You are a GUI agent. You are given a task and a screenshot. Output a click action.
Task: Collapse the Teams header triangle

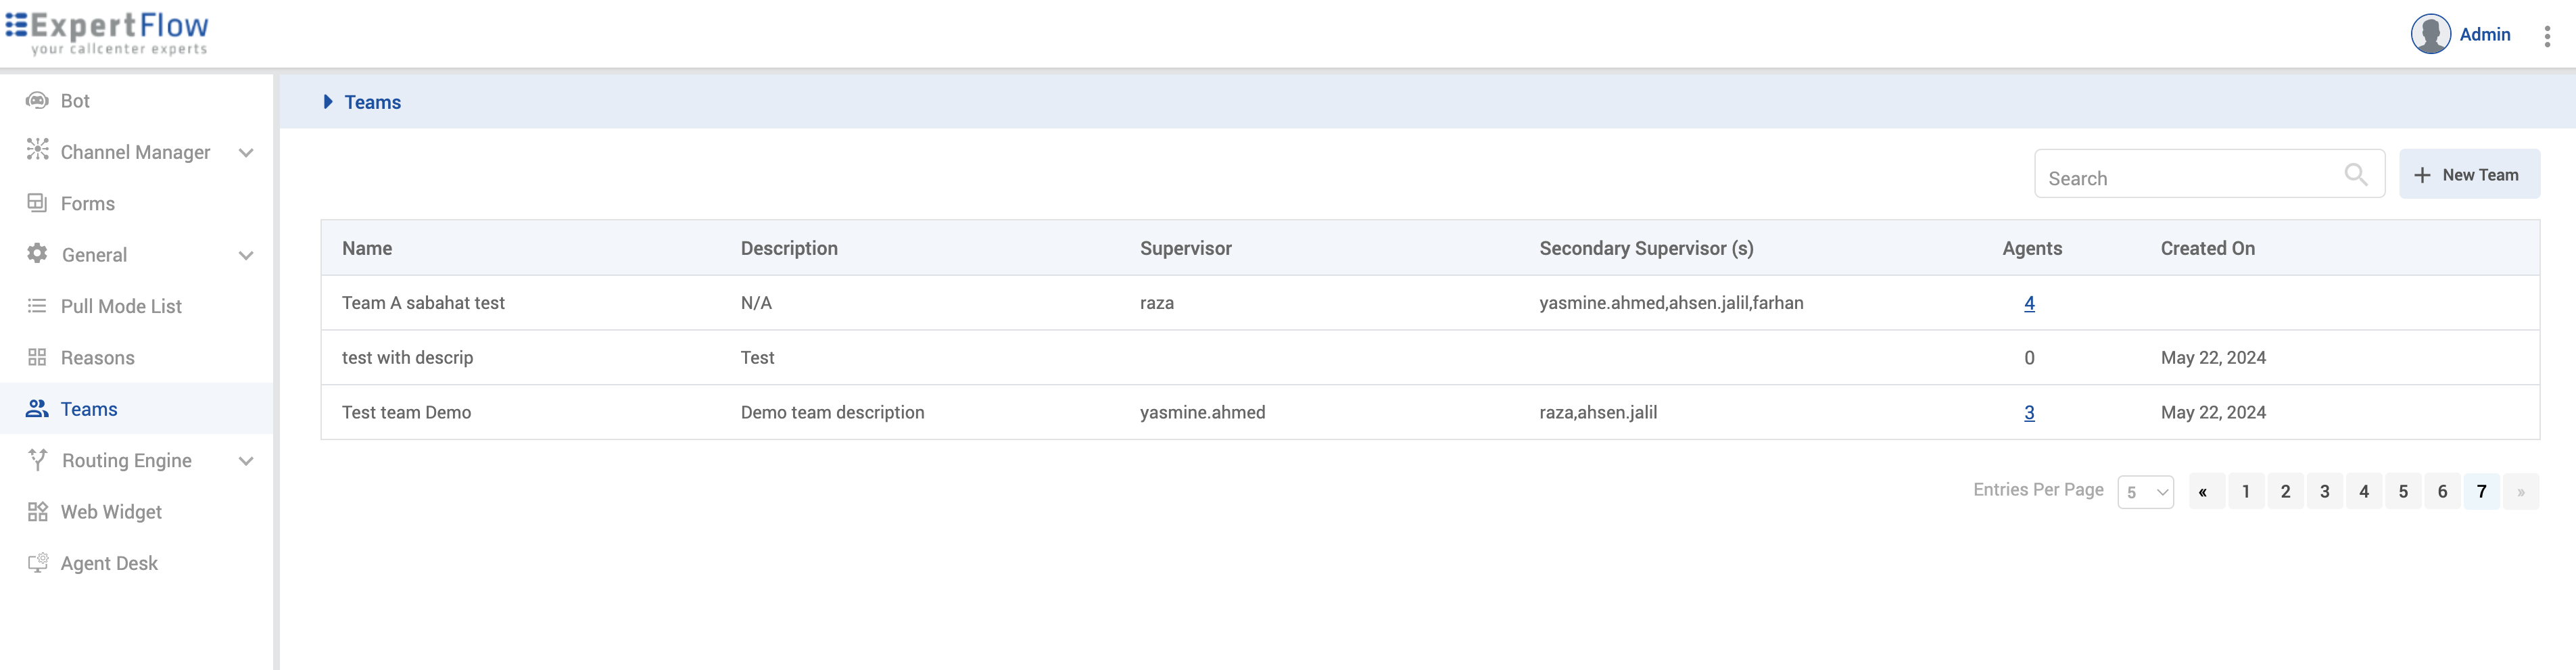click(328, 102)
